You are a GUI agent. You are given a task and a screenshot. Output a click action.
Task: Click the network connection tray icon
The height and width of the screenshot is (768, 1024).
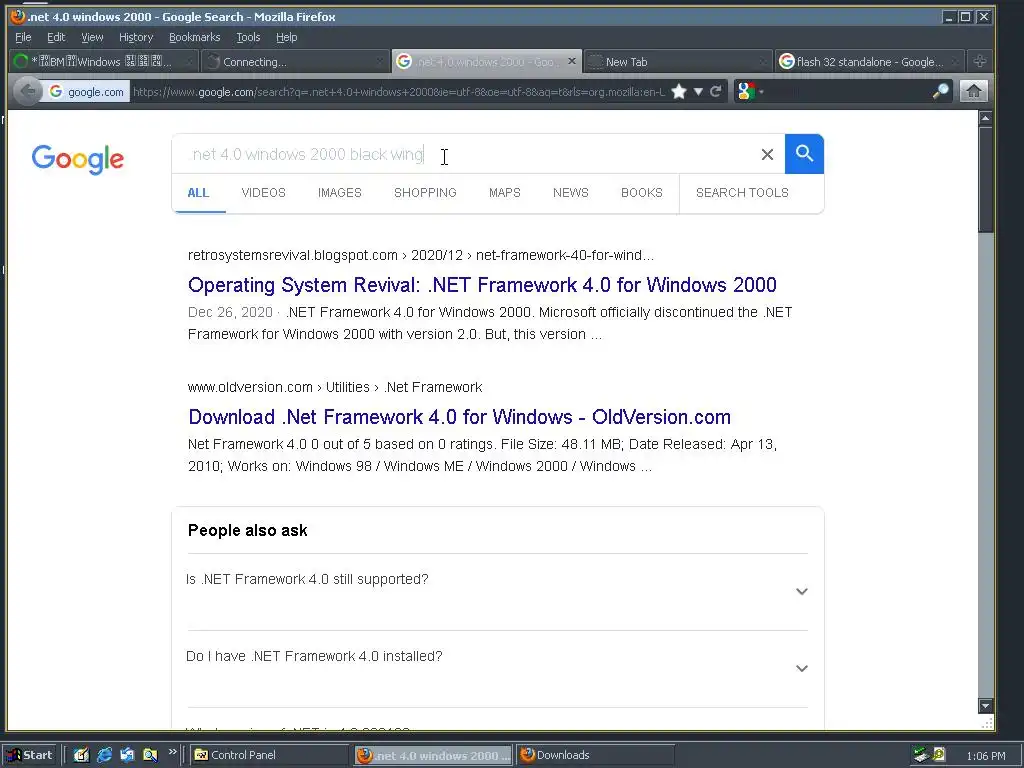tap(921, 755)
